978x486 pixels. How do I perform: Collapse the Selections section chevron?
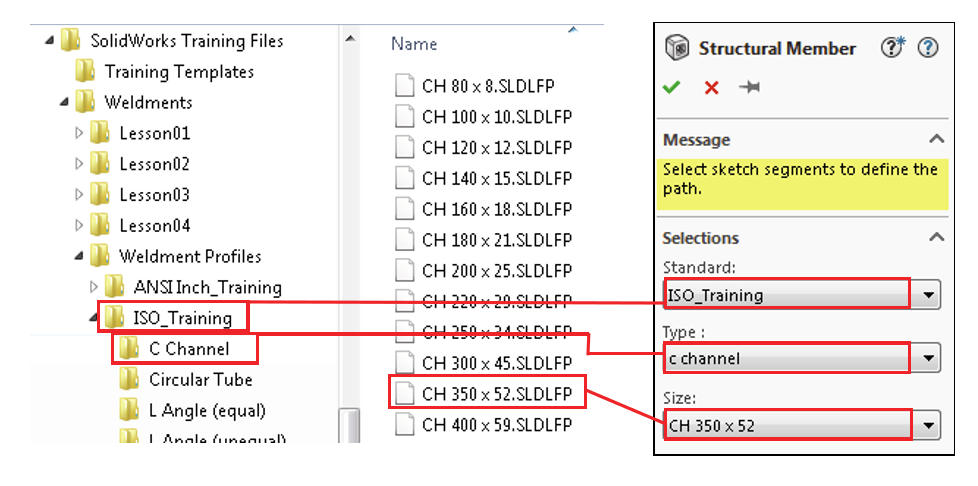[x=936, y=237]
